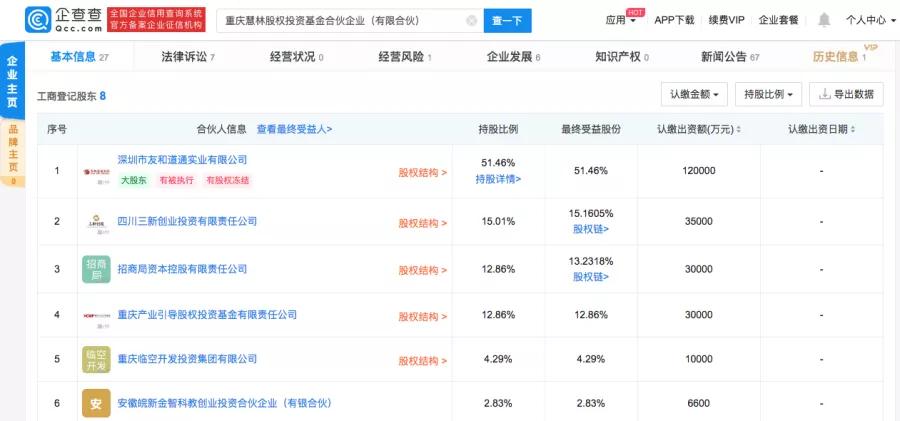
Task: Click logo of 深圳市友和道通实业有限公司
Action: [x=96, y=172]
